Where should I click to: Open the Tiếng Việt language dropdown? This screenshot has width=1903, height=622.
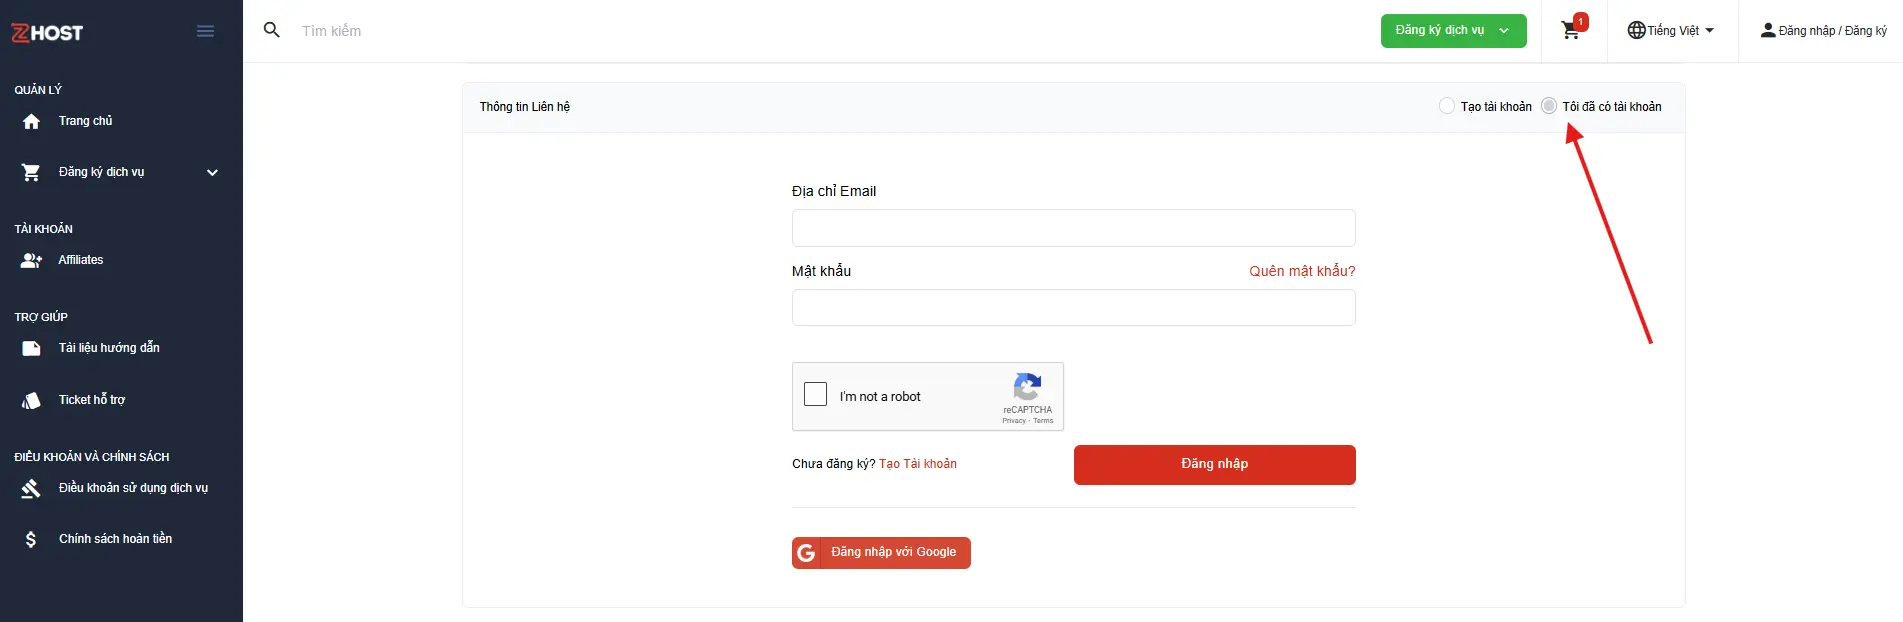click(1671, 31)
